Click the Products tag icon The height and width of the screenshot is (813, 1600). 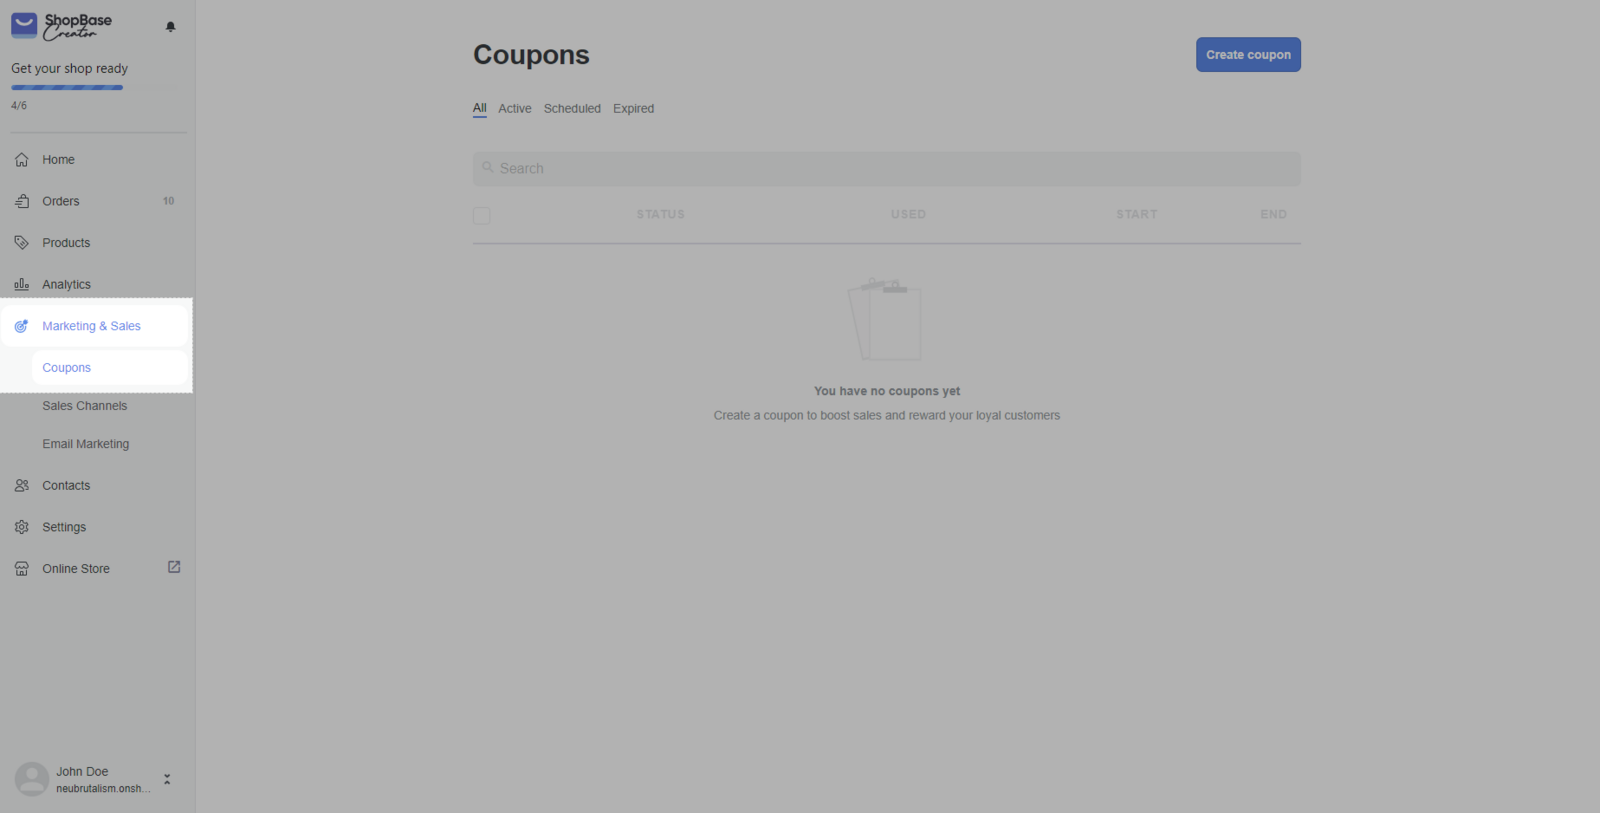coord(21,243)
